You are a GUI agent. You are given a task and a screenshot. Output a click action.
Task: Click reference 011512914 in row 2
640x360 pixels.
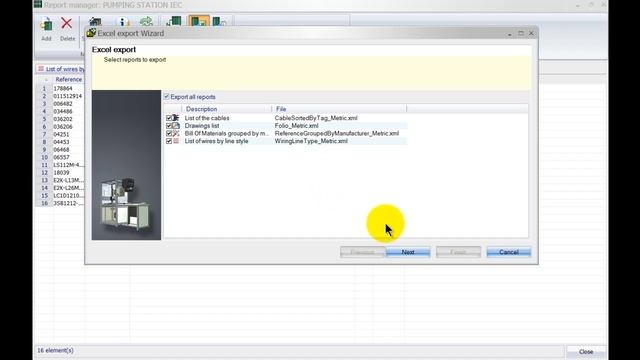coord(67,96)
